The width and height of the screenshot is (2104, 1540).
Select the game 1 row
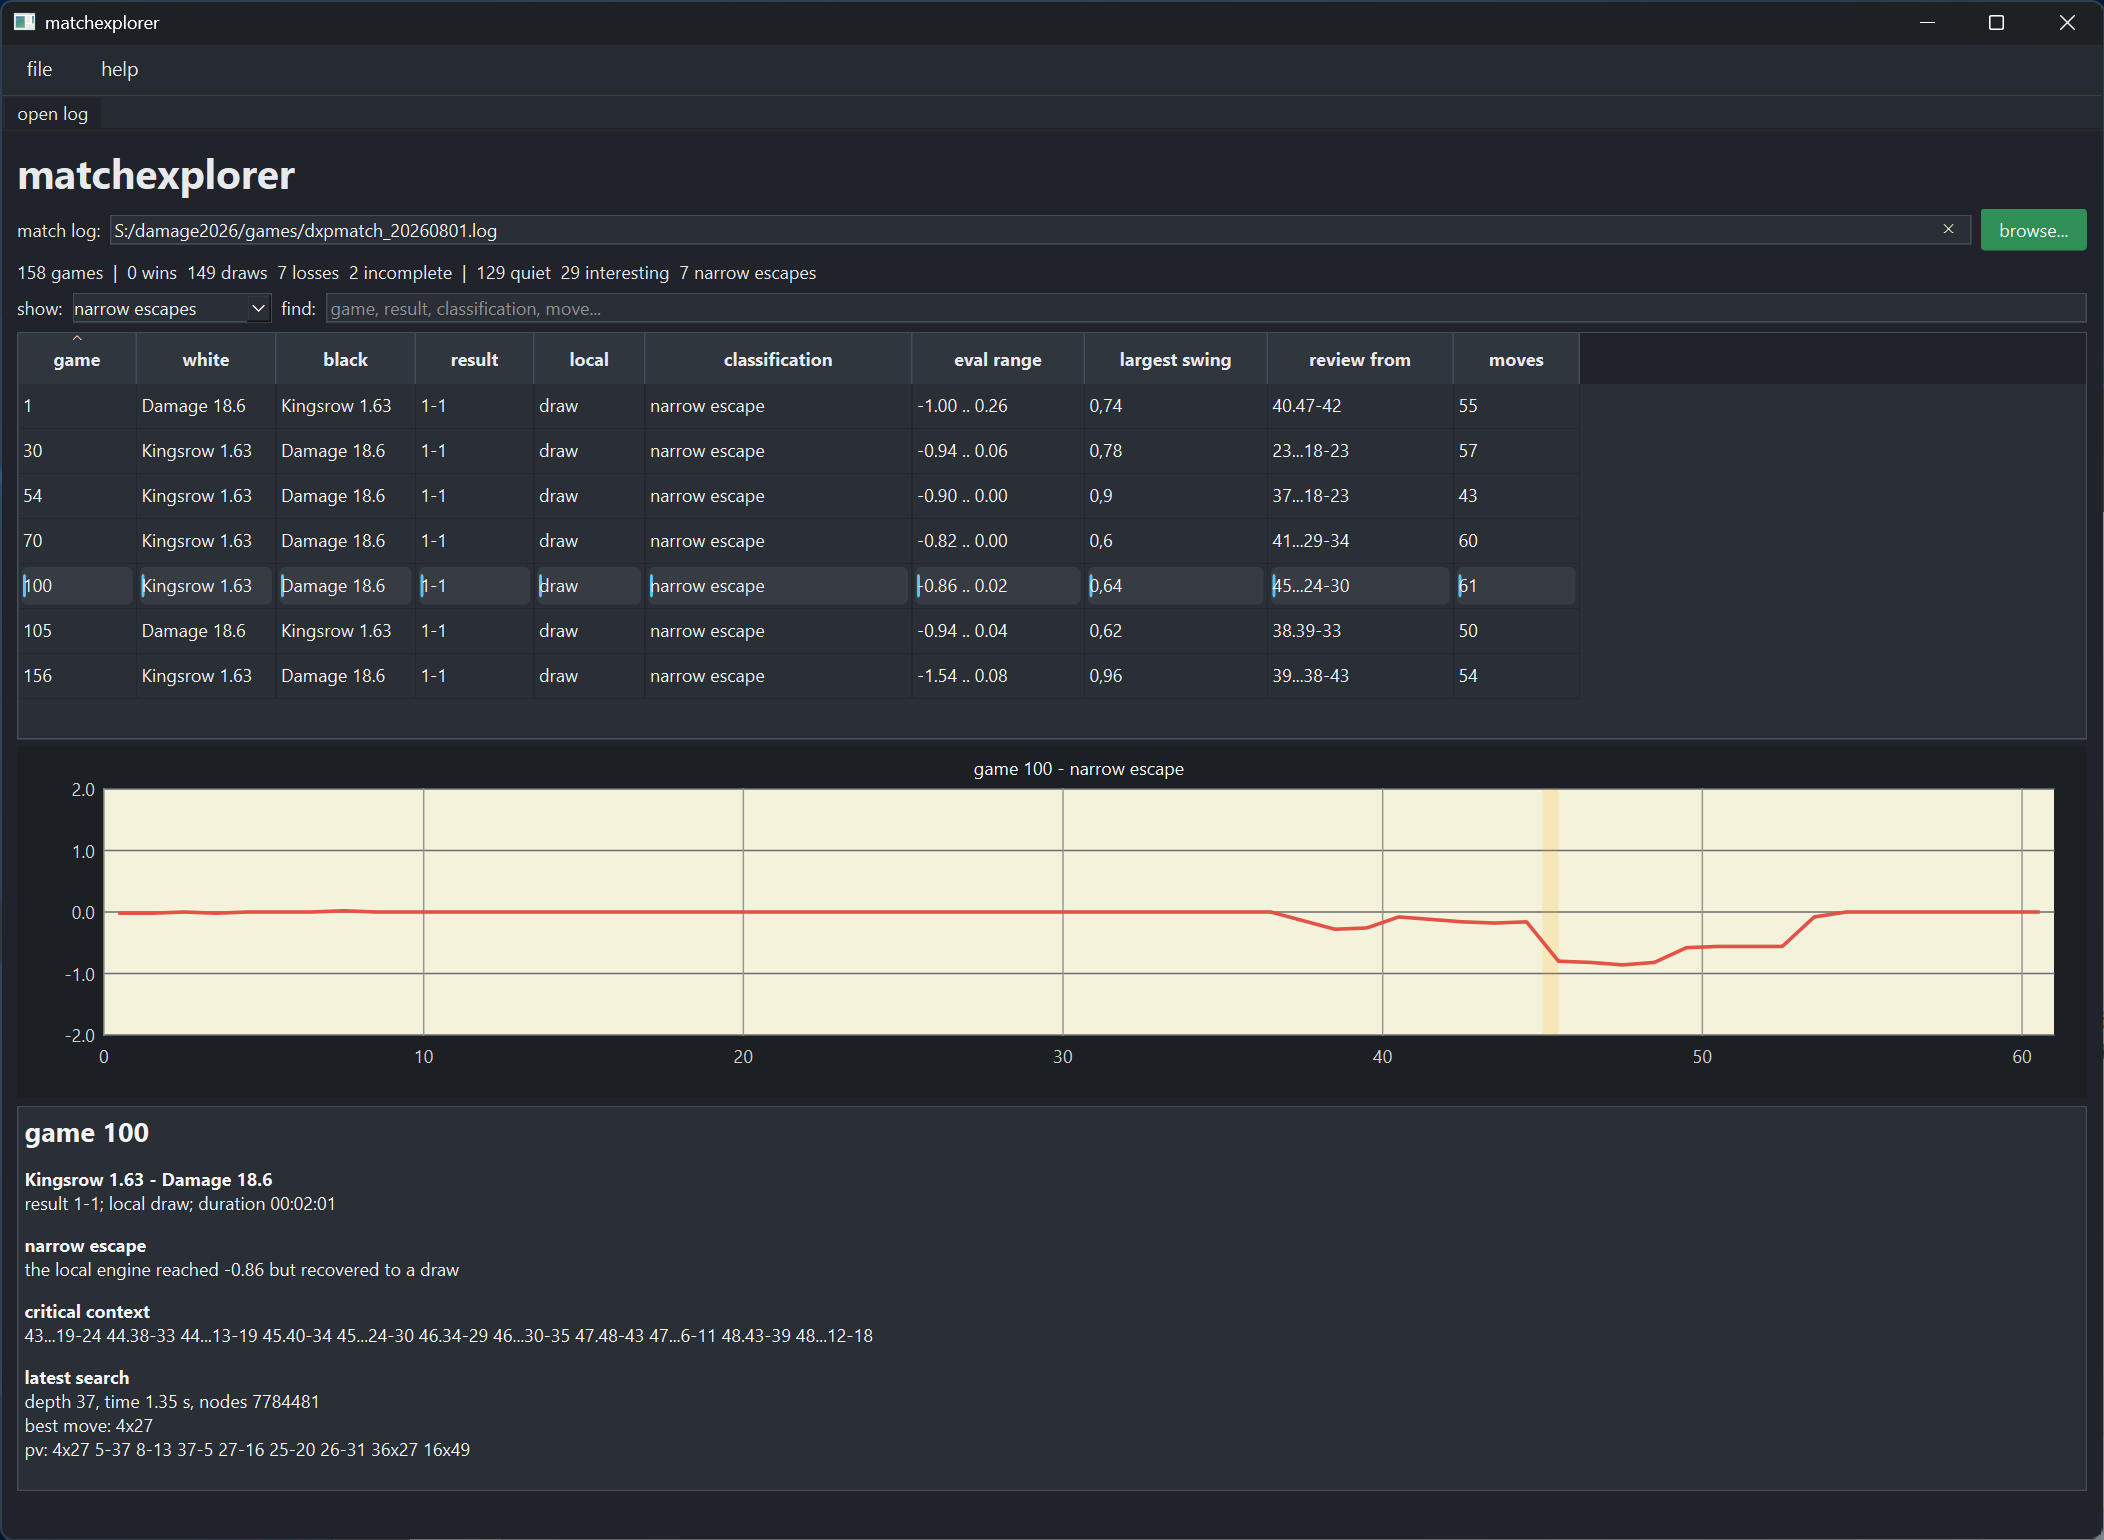(798, 406)
